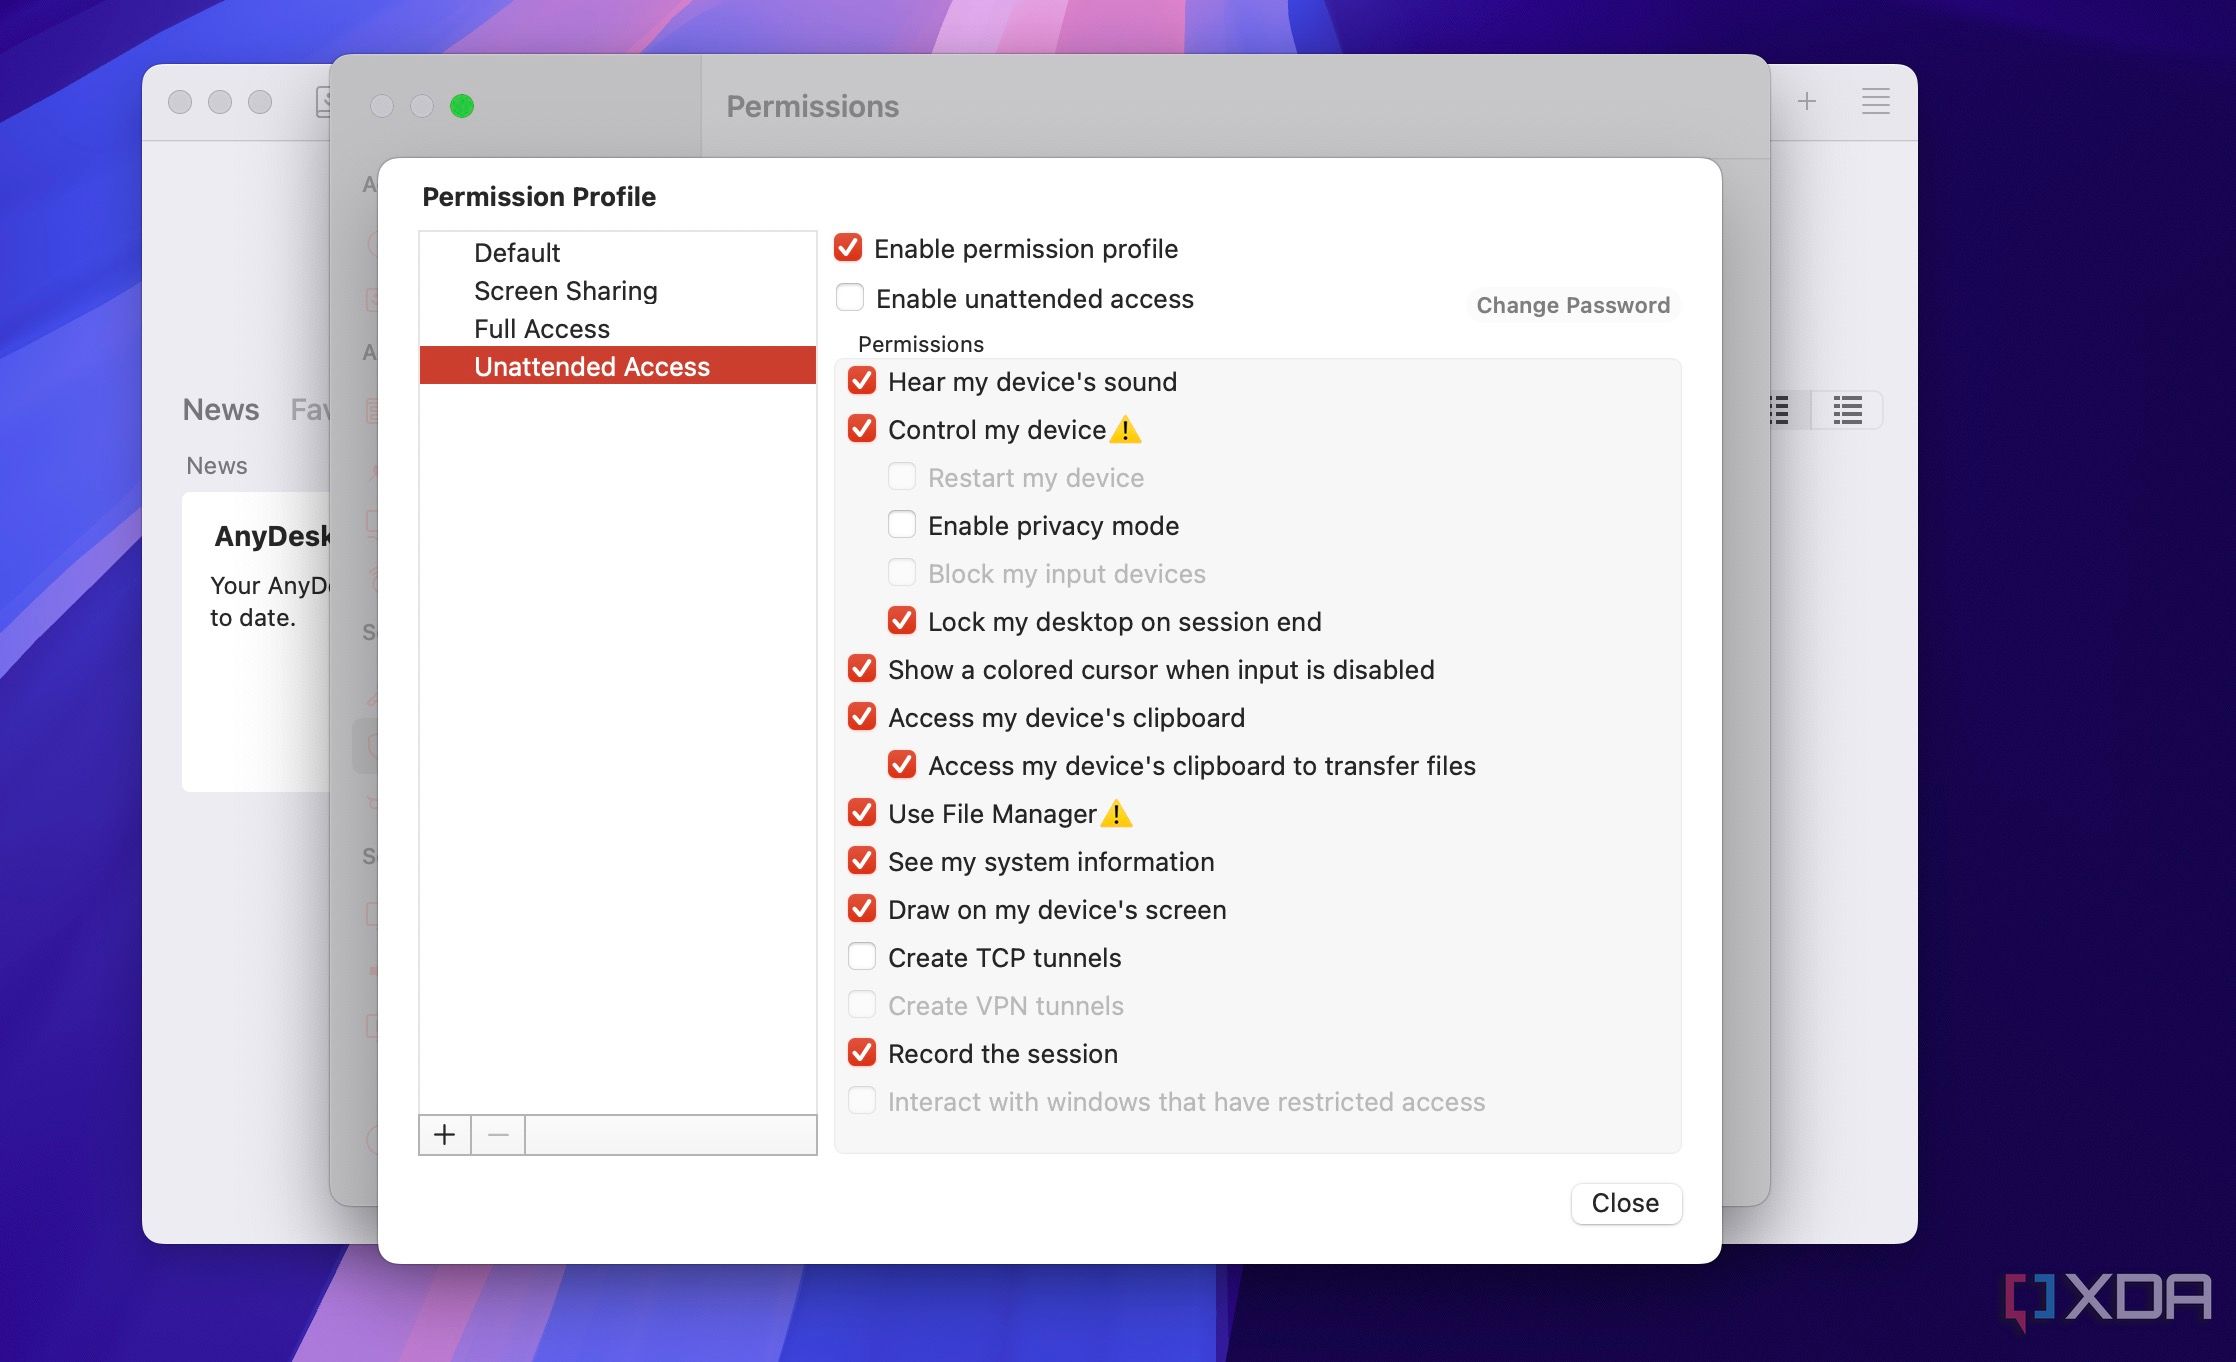
Task: Select the Full Access profile
Action: point(541,327)
